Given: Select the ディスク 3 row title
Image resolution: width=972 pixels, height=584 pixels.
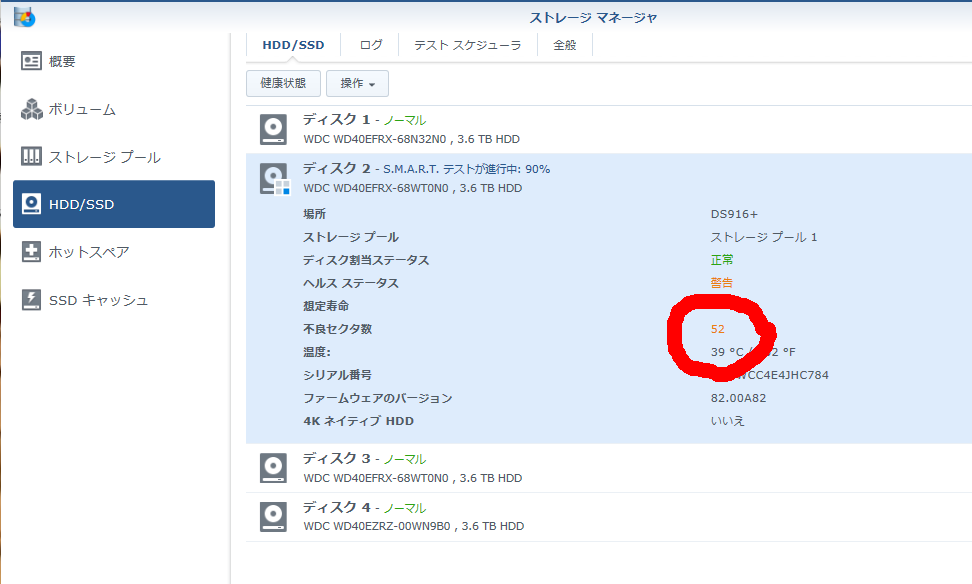Looking at the screenshot, I should click(337, 458).
